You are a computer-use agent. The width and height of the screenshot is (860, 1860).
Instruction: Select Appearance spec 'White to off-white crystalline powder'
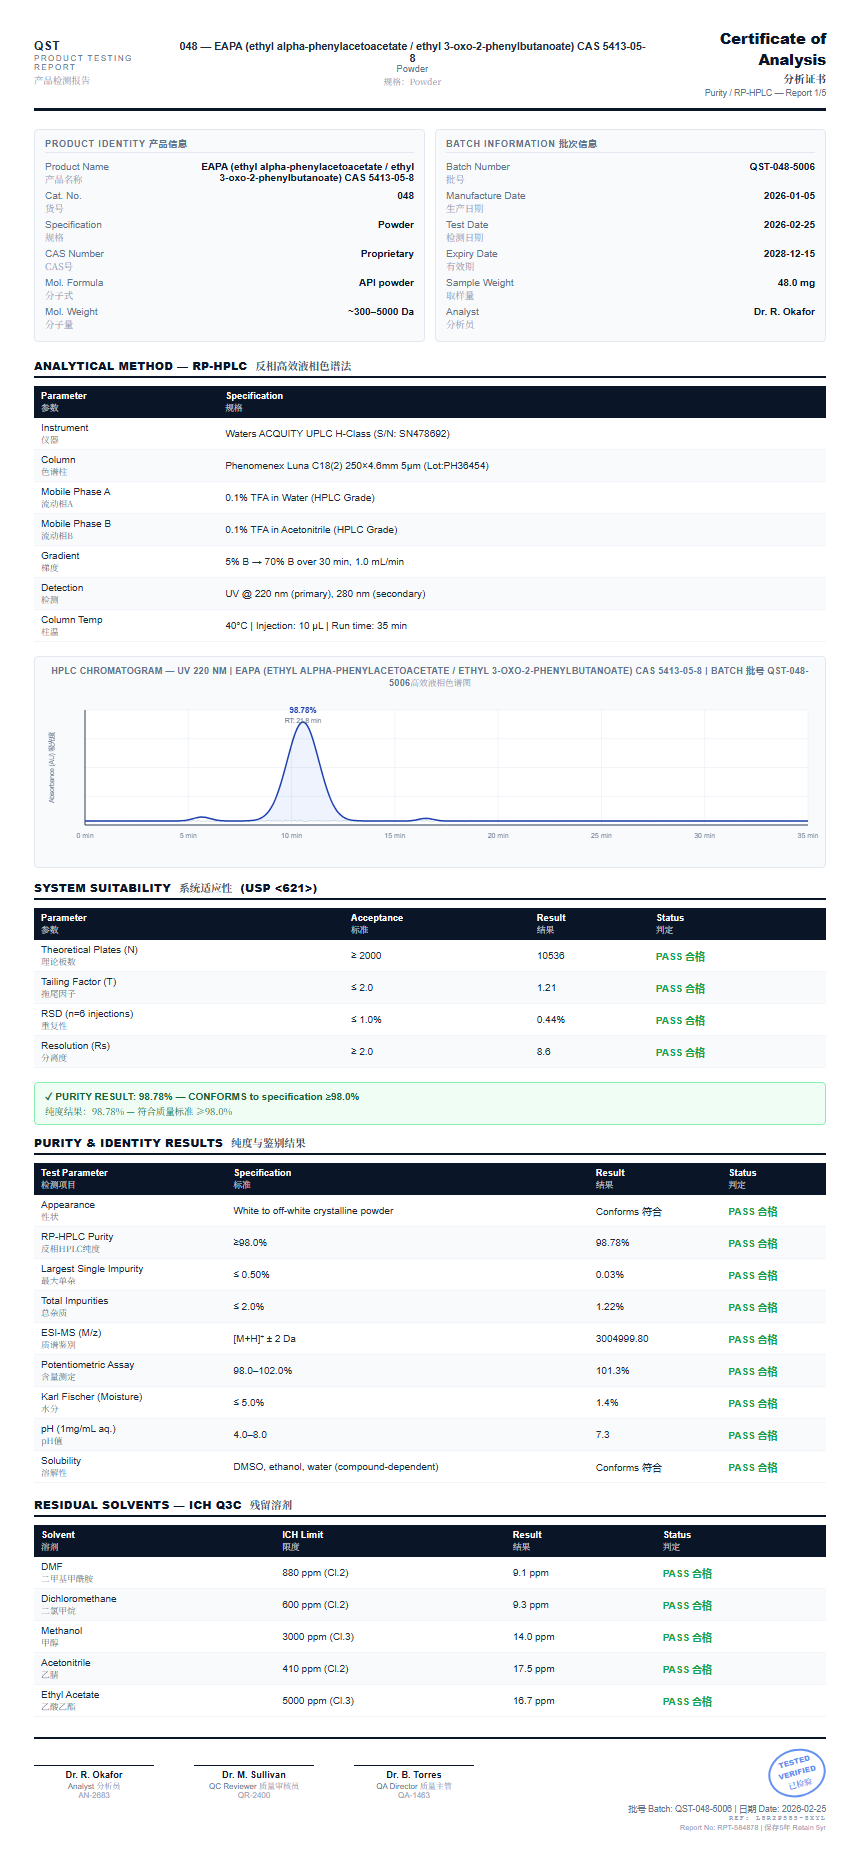point(313,1211)
